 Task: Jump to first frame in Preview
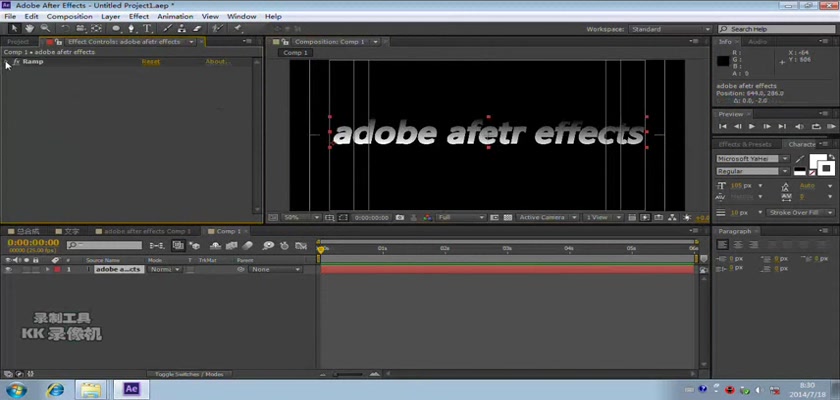pos(723,127)
